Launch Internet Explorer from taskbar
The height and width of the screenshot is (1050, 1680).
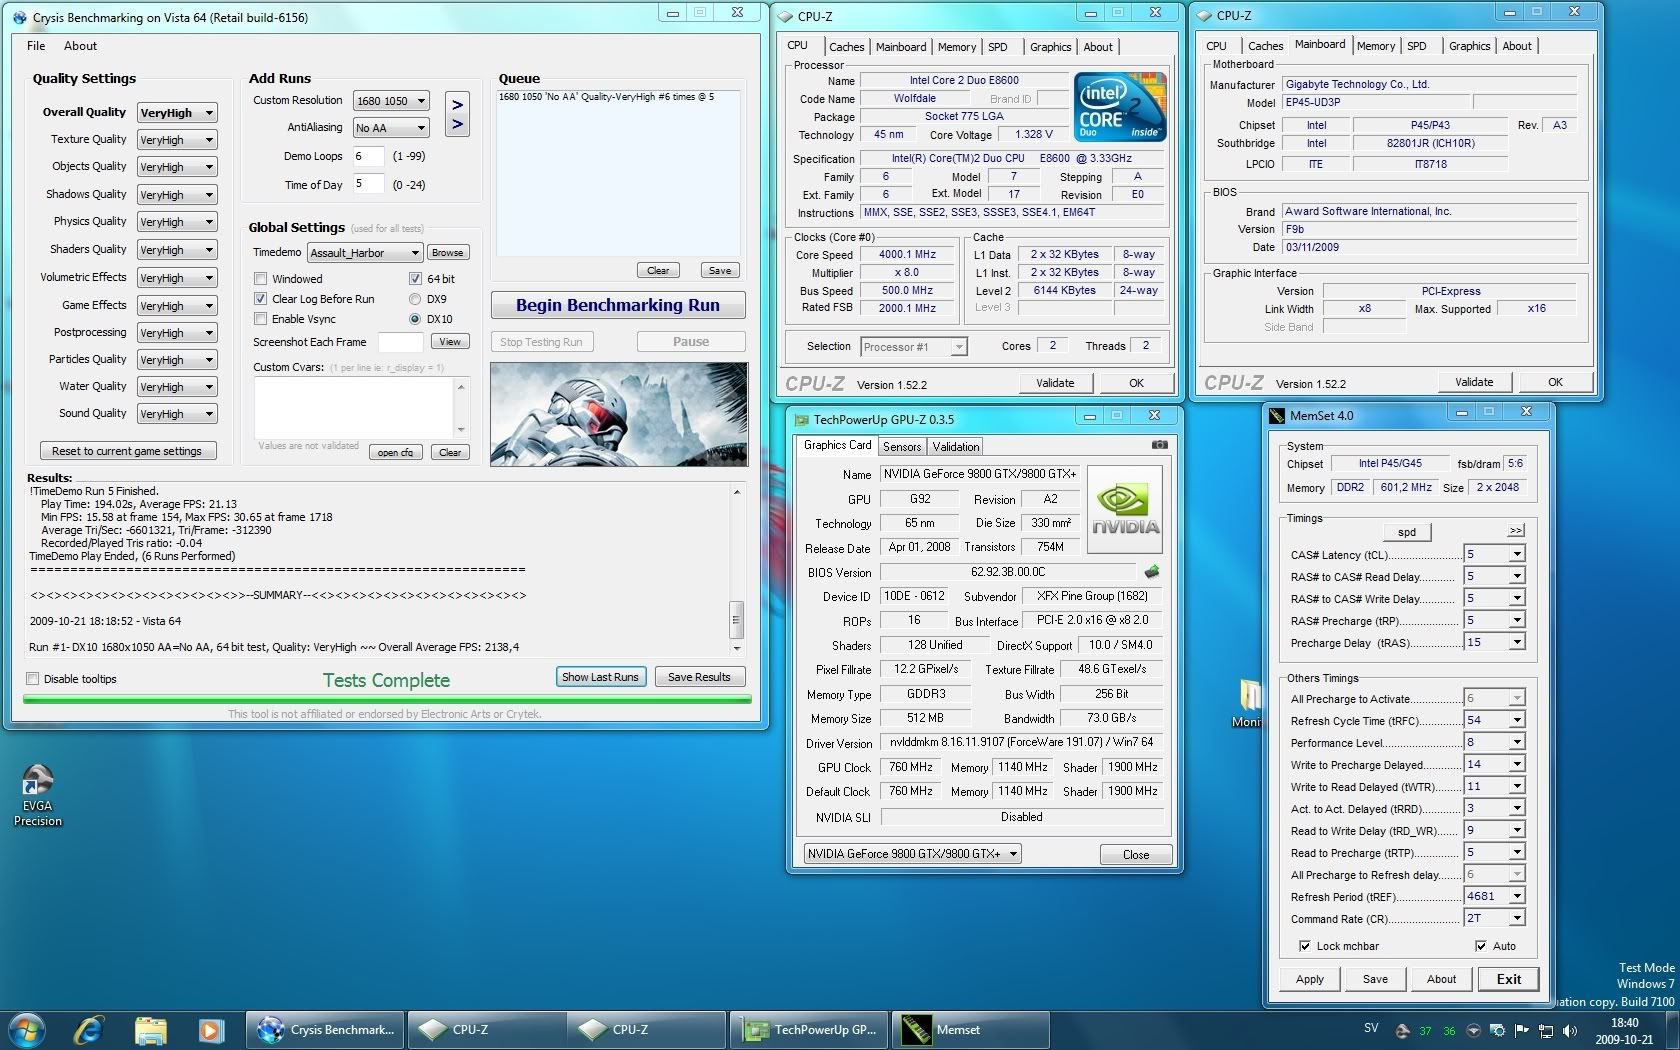tap(88, 1029)
